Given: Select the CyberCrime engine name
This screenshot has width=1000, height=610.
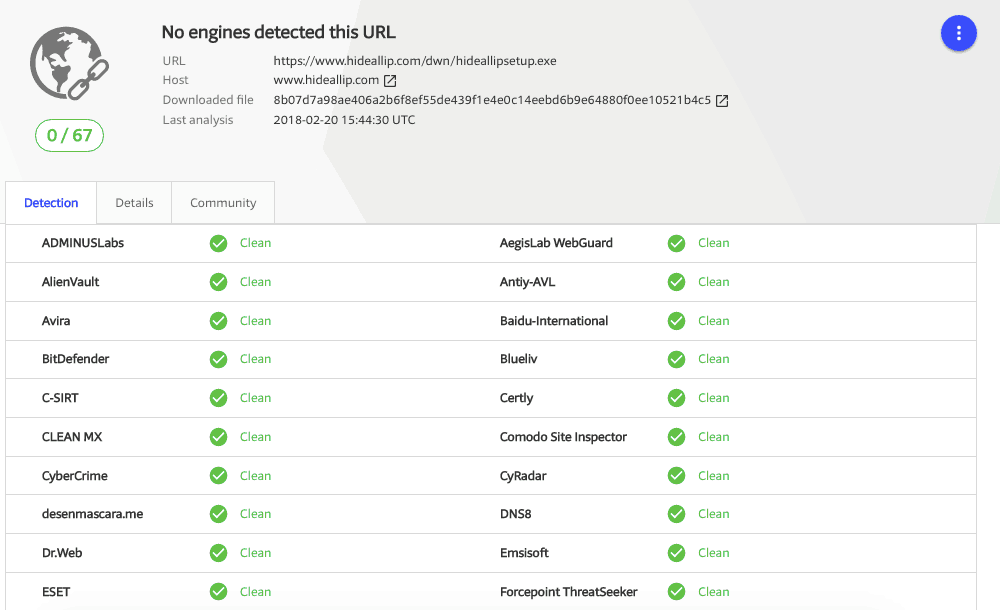Looking at the screenshot, I should pos(75,476).
